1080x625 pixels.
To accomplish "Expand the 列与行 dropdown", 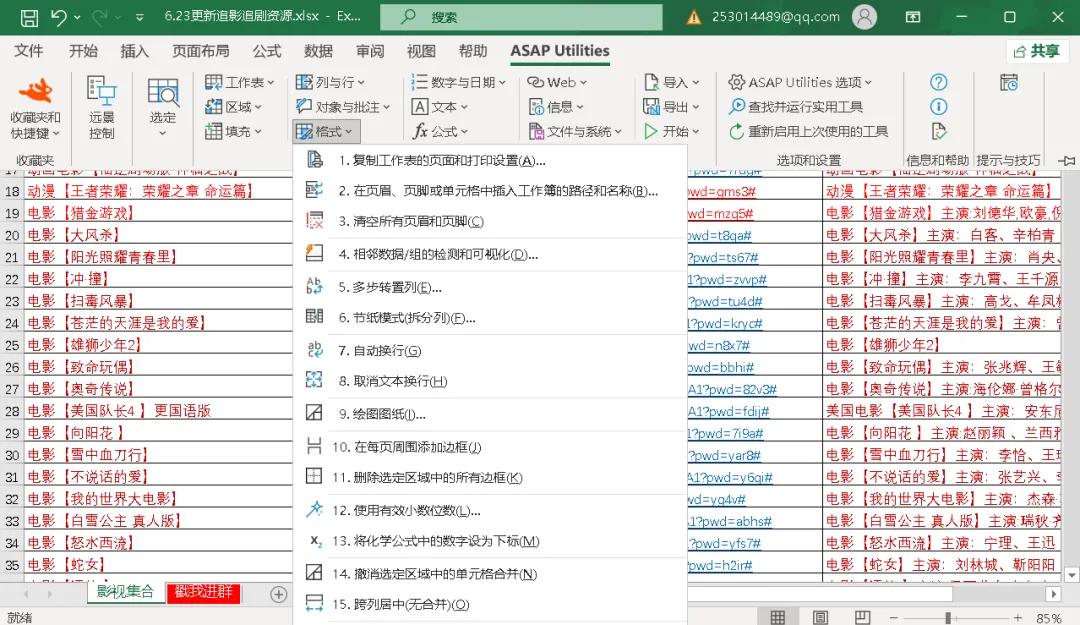I will (x=330, y=82).
